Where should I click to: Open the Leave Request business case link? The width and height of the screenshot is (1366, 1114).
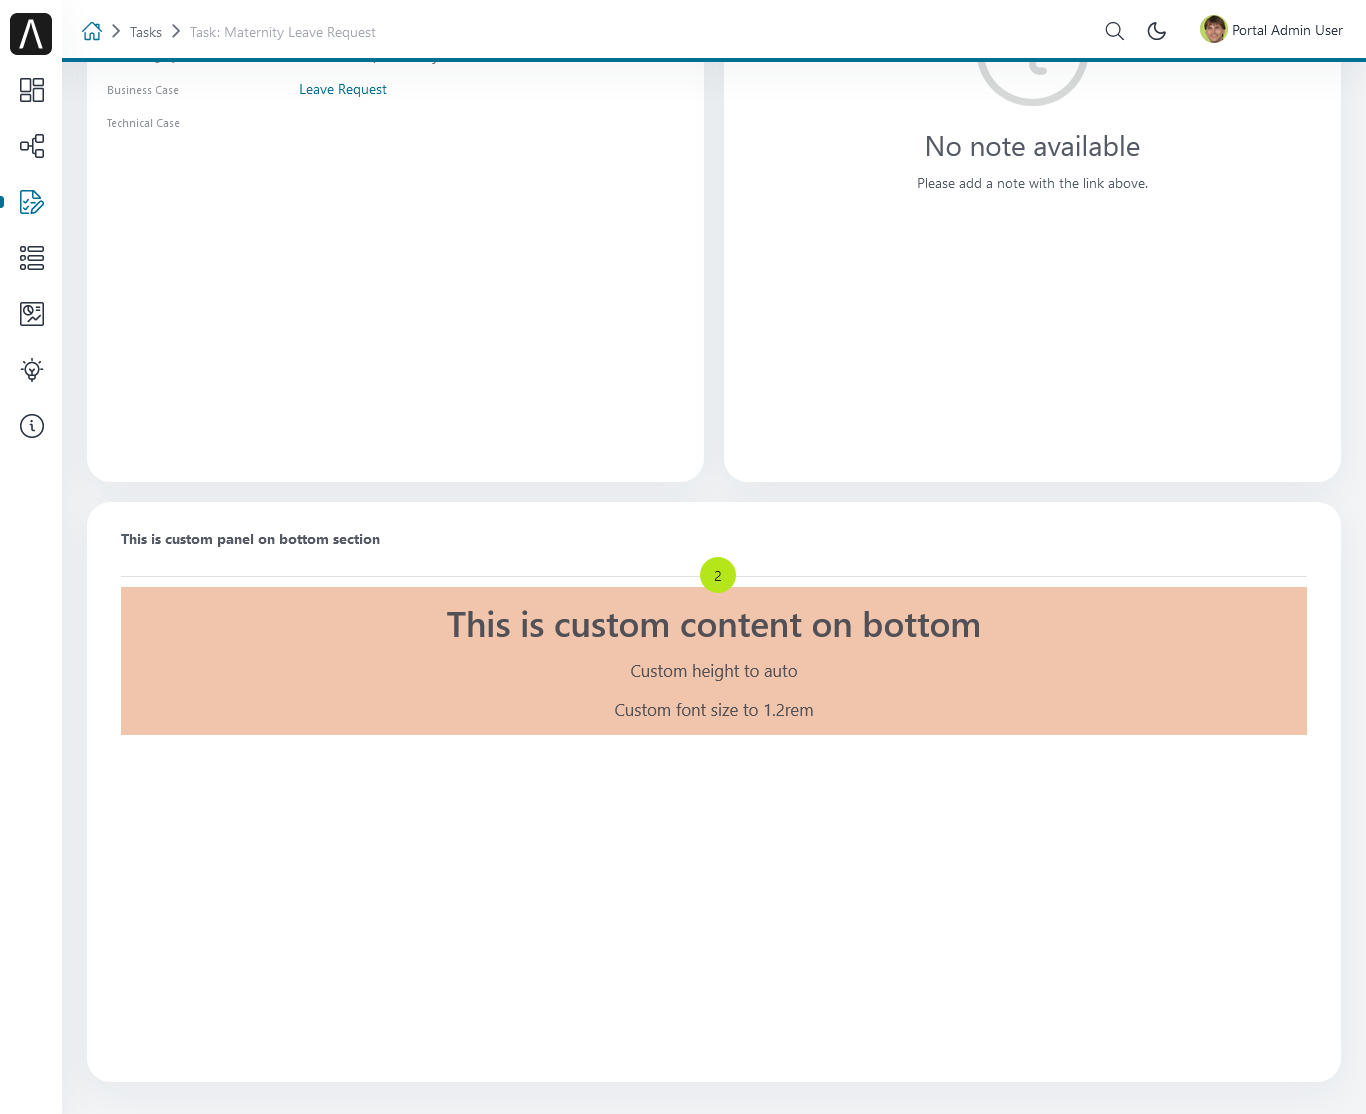343,89
